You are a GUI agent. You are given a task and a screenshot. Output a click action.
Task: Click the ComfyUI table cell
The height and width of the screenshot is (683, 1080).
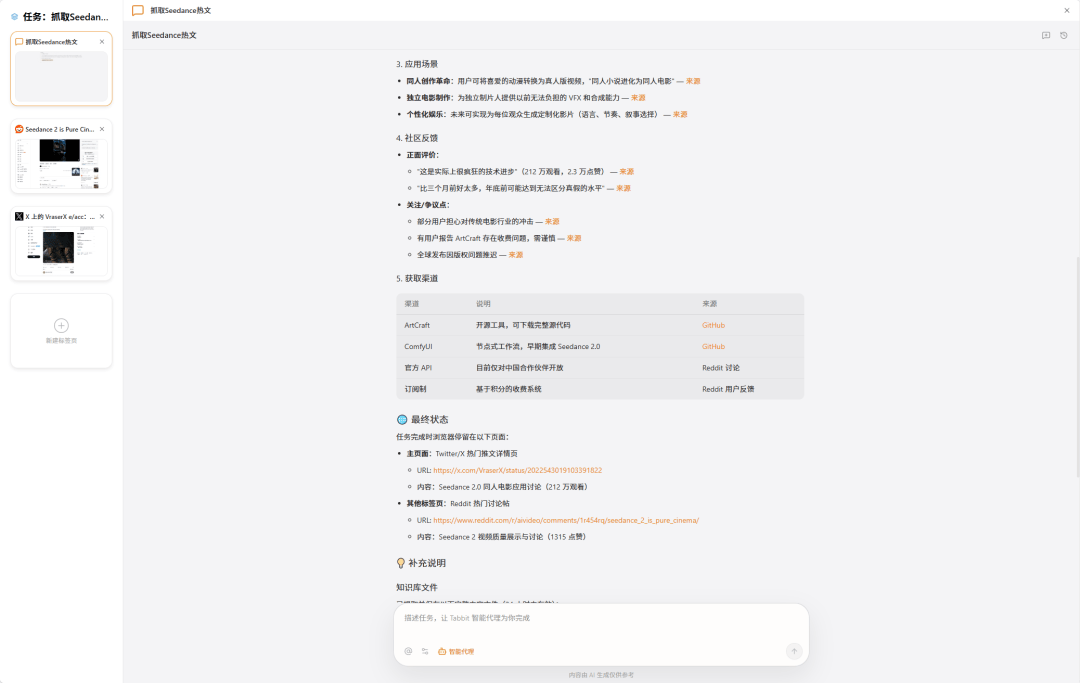click(x=418, y=346)
